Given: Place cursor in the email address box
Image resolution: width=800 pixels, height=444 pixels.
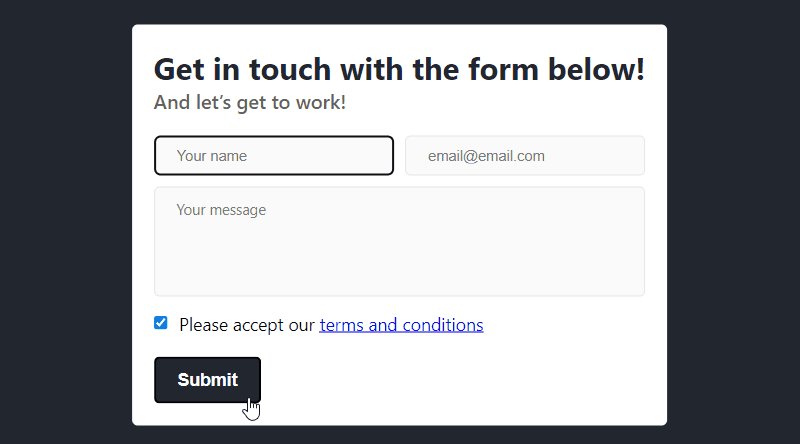Looking at the screenshot, I should [x=524, y=156].
